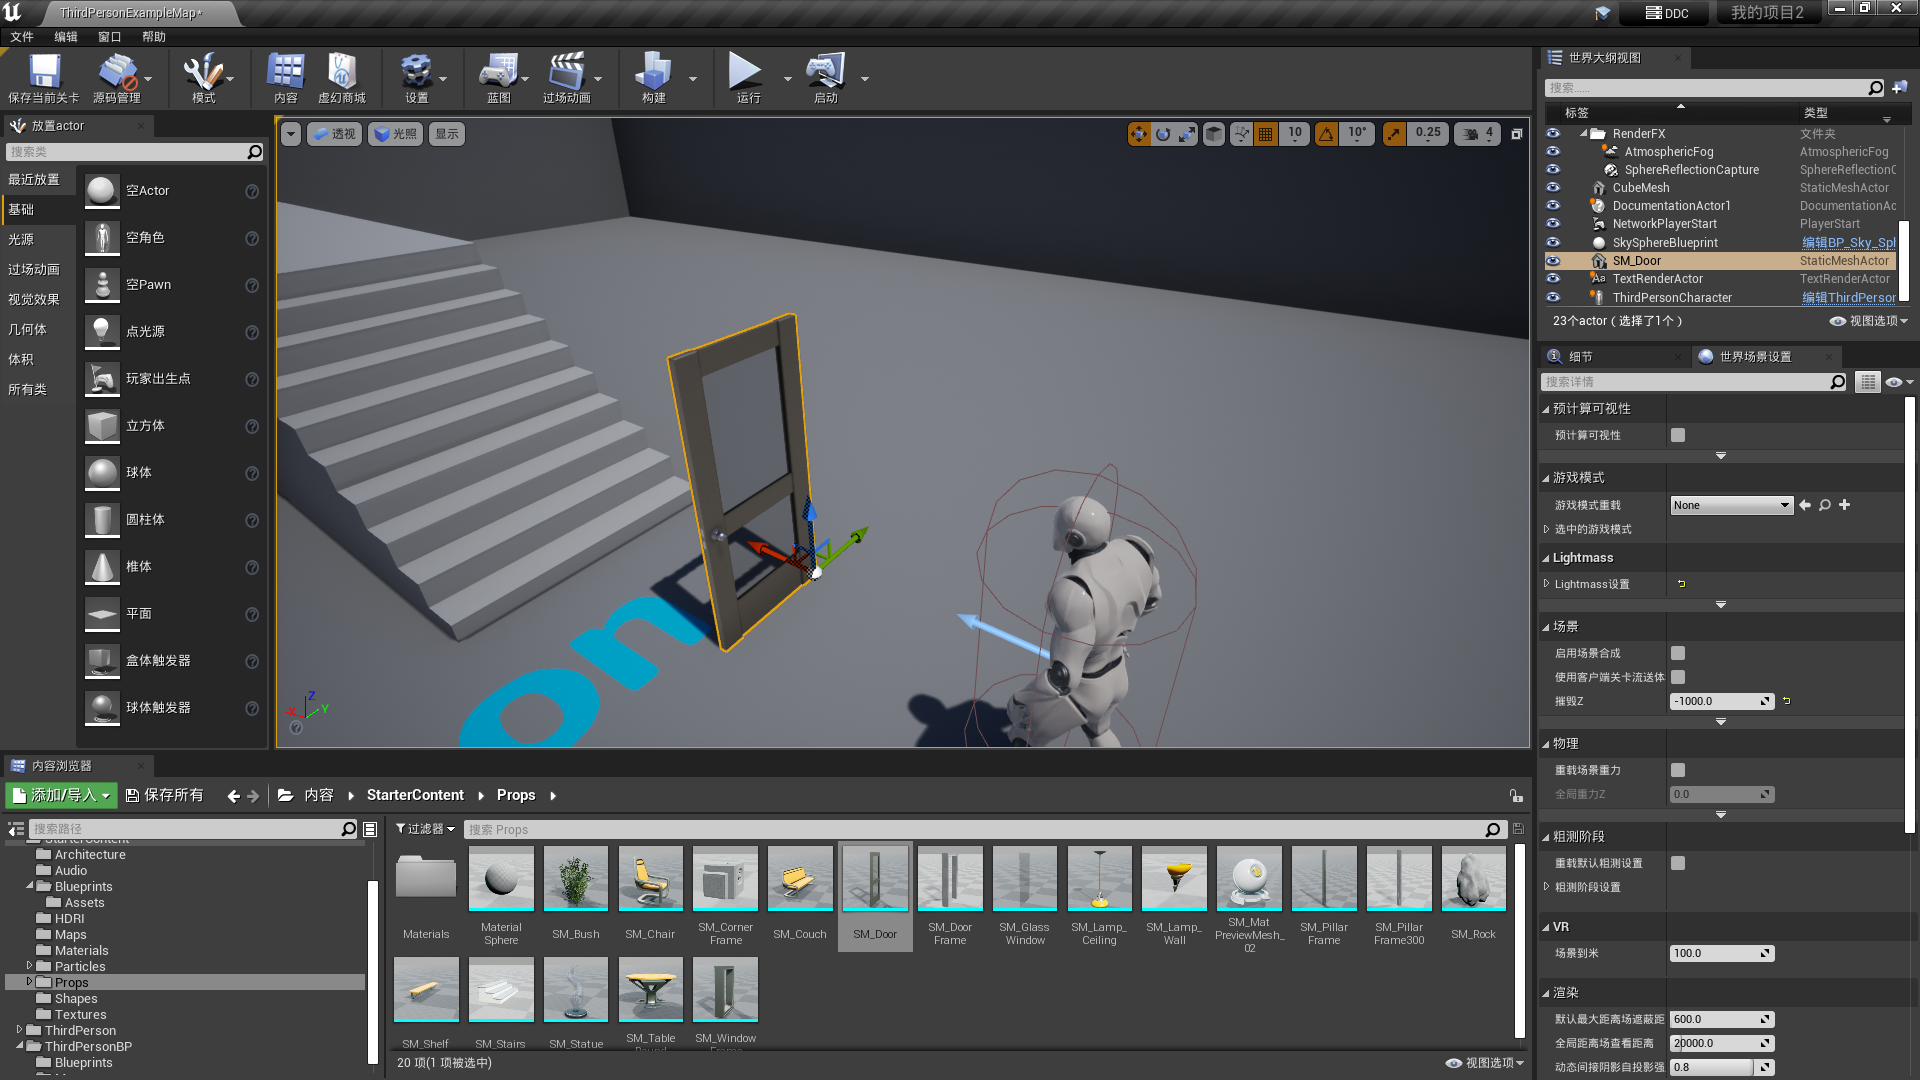1920x1080 pixels.
Task: Enable the 预计算可视性 checkbox
Action: [1678, 435]
